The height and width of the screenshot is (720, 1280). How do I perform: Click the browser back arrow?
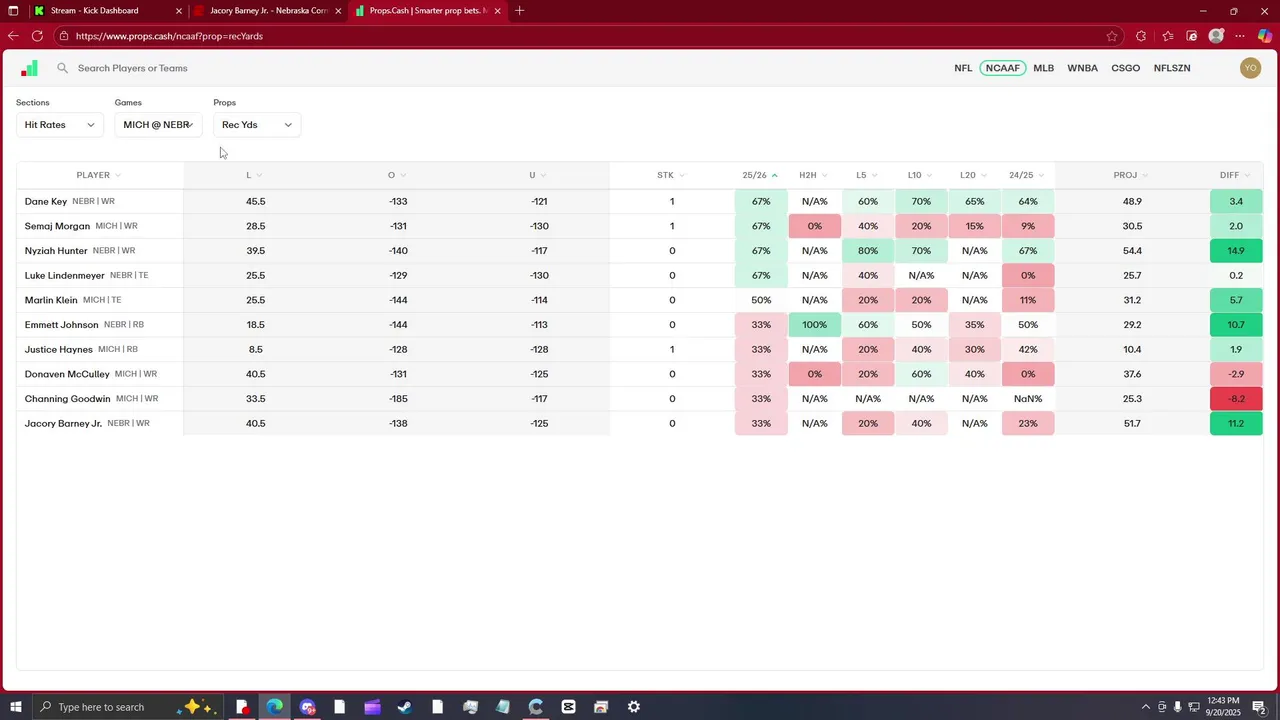(13, 36)
